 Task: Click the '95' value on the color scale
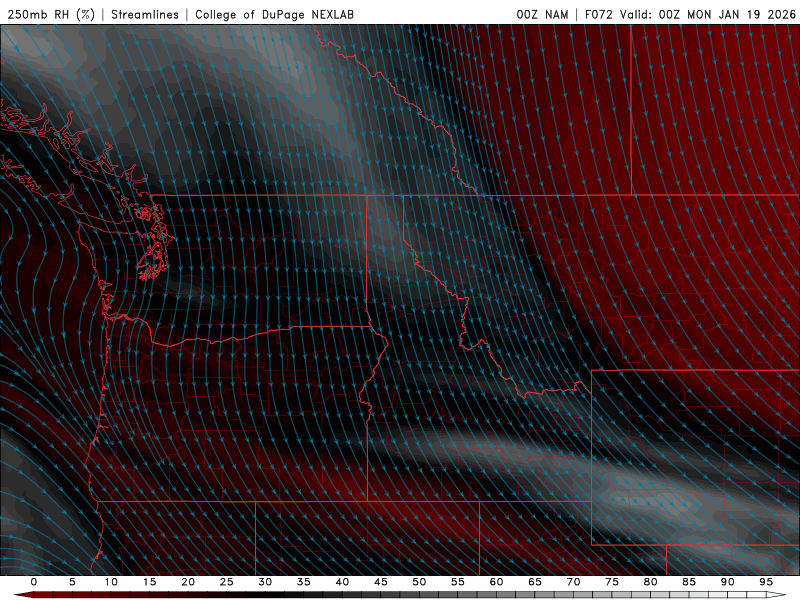pyautogui.click(x=766, y=582)
